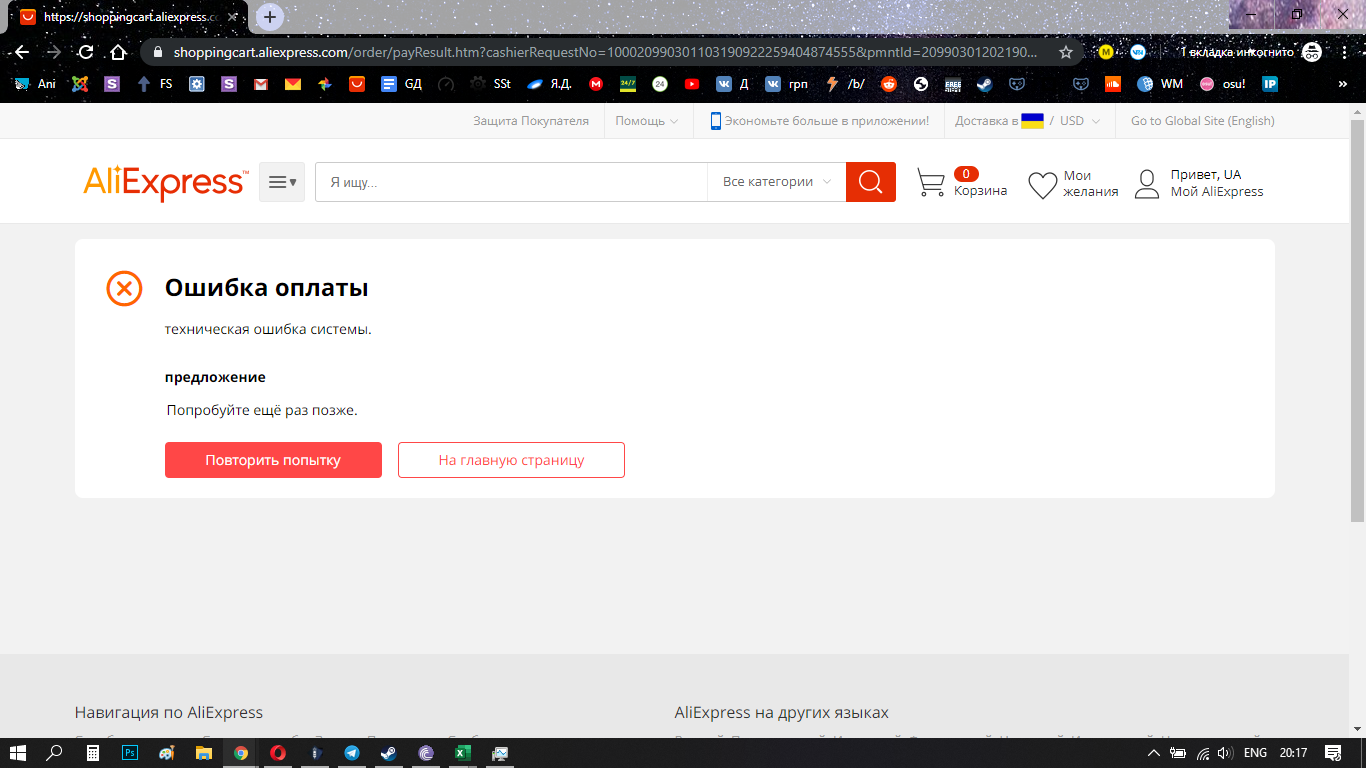Open the taskbar clock showing 20:17
Screen dimensions: 1366x768
(1293, 753)
